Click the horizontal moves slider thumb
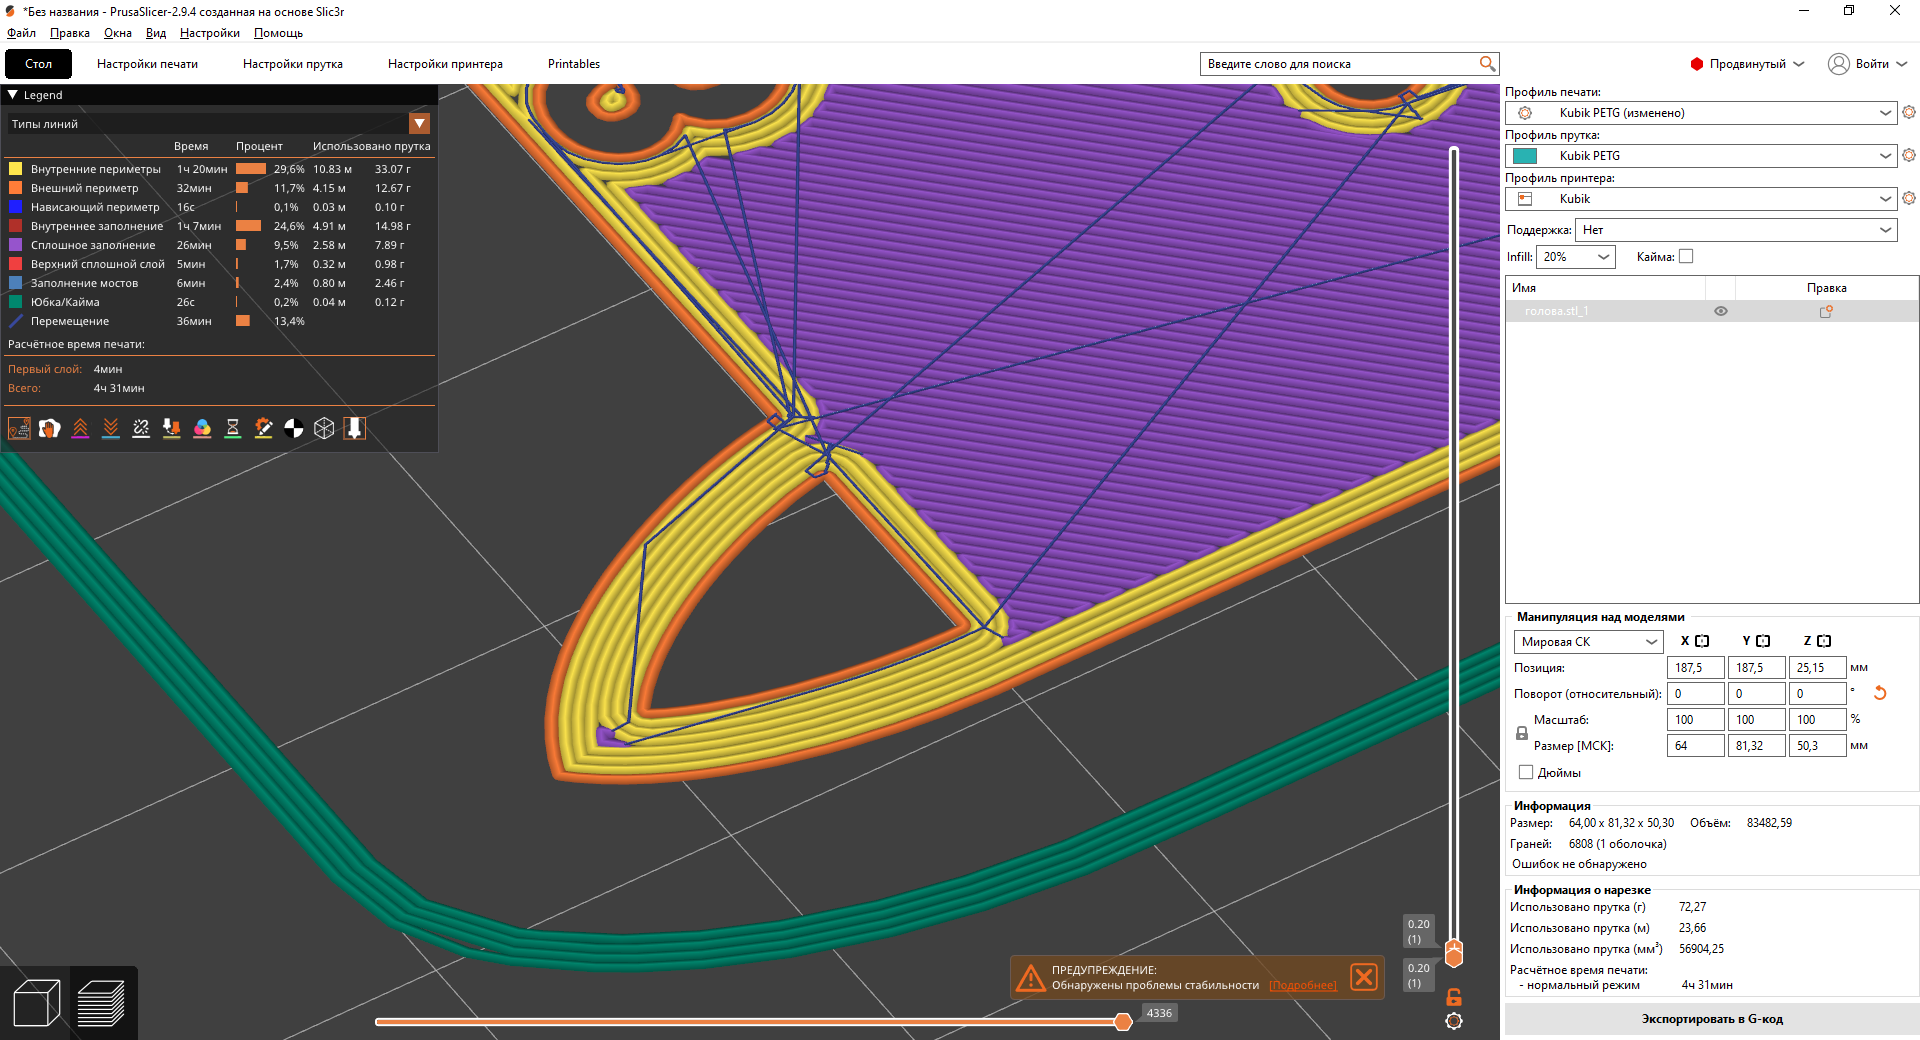This screenshot has height=1040, width=1920. pos(1123,1021)
